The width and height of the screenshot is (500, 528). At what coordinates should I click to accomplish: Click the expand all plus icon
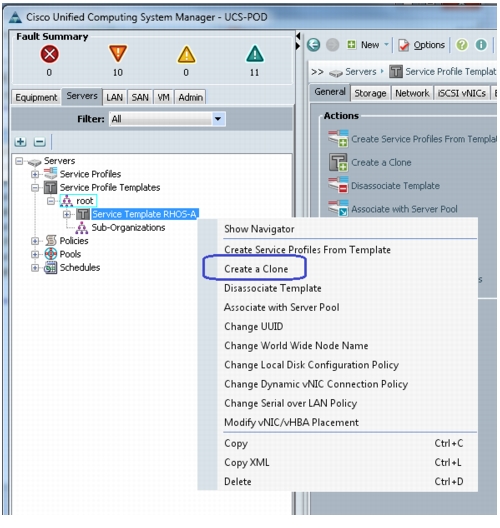pyautogui.click(x=21, y=142)
